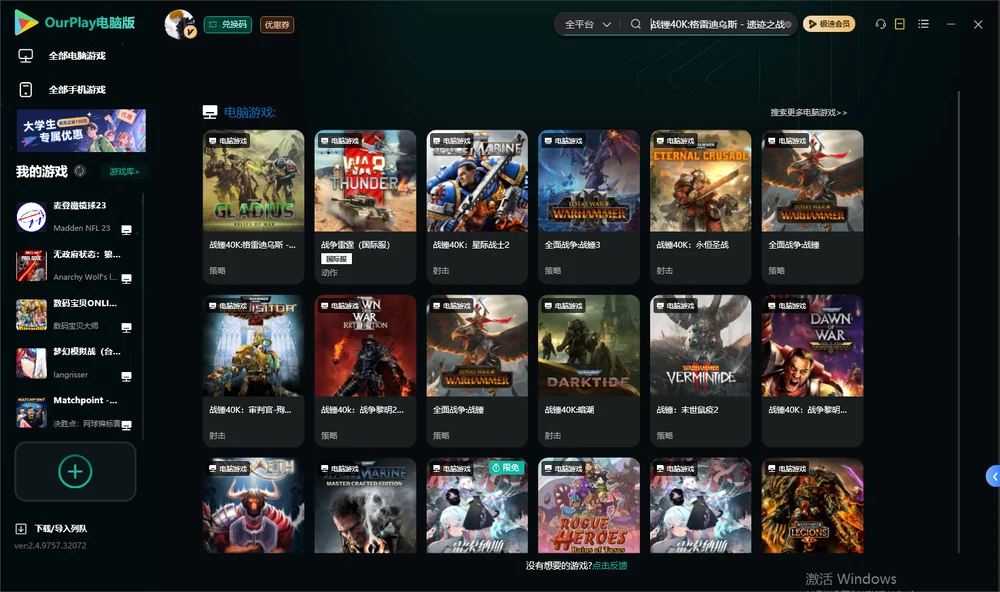The height and width of the screenshot is (592, 1000).
Task: Click the 兑换码 redeem code button
Action: (228, 25)
